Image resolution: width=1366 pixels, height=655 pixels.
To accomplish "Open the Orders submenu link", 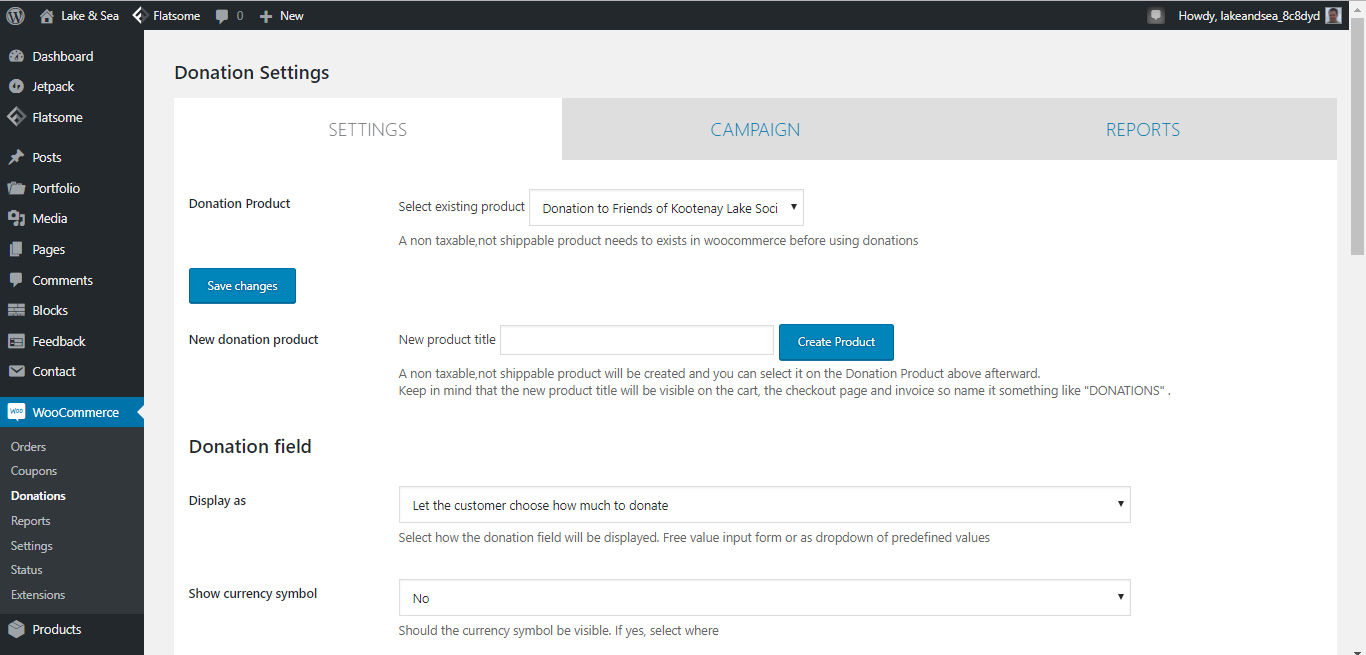I will [29, 447].
